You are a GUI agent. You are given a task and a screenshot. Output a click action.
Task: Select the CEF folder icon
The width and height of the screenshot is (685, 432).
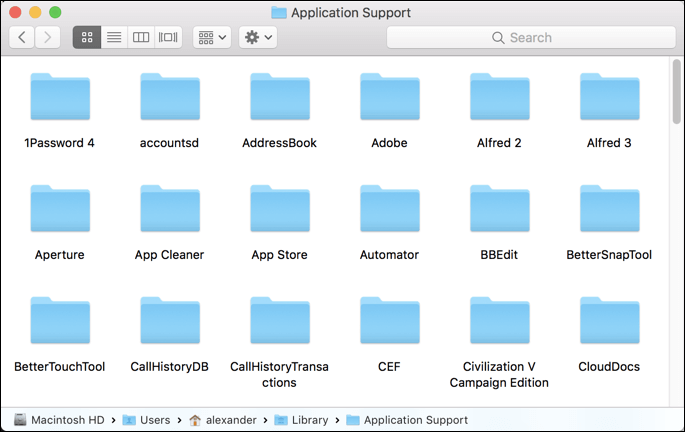pyautogui.click(x=390, y=320)
